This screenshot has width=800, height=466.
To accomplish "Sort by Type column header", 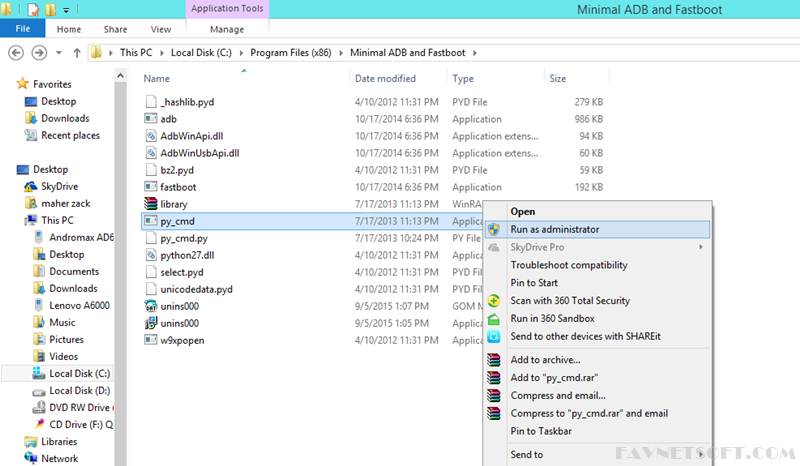I will (x=463, y=79).
